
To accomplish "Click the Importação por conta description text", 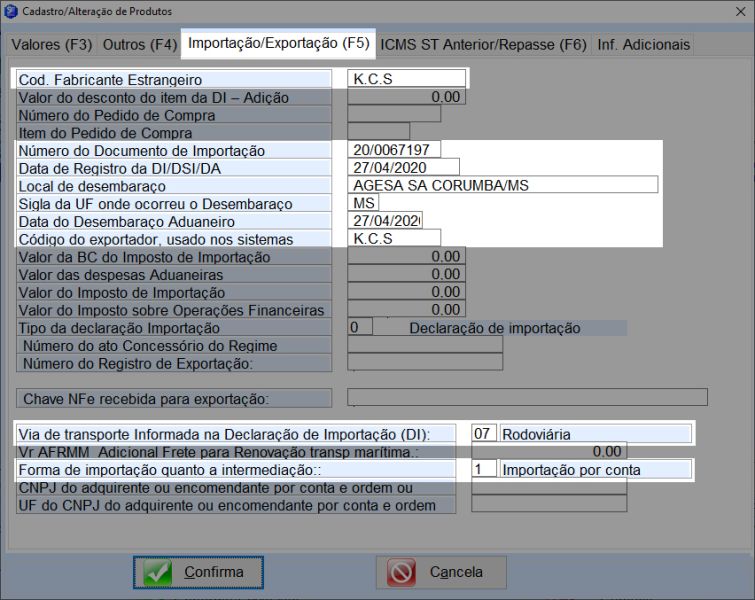I will pyautogui.click(x=572, y=470).
